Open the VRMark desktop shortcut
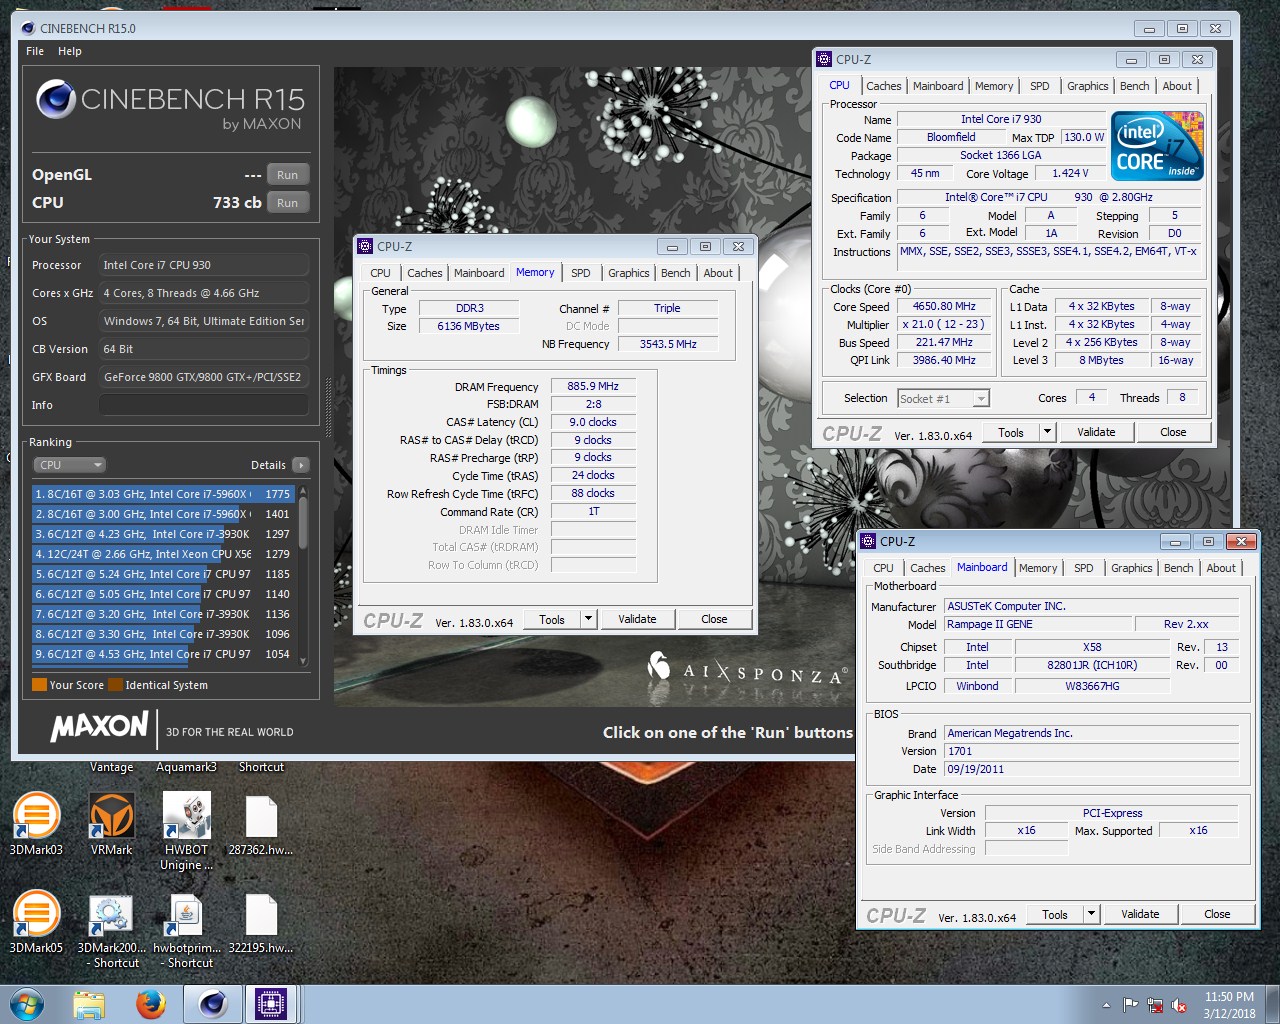The width and height of the screenshot is (1280, 1024). (x=111, y=824)
